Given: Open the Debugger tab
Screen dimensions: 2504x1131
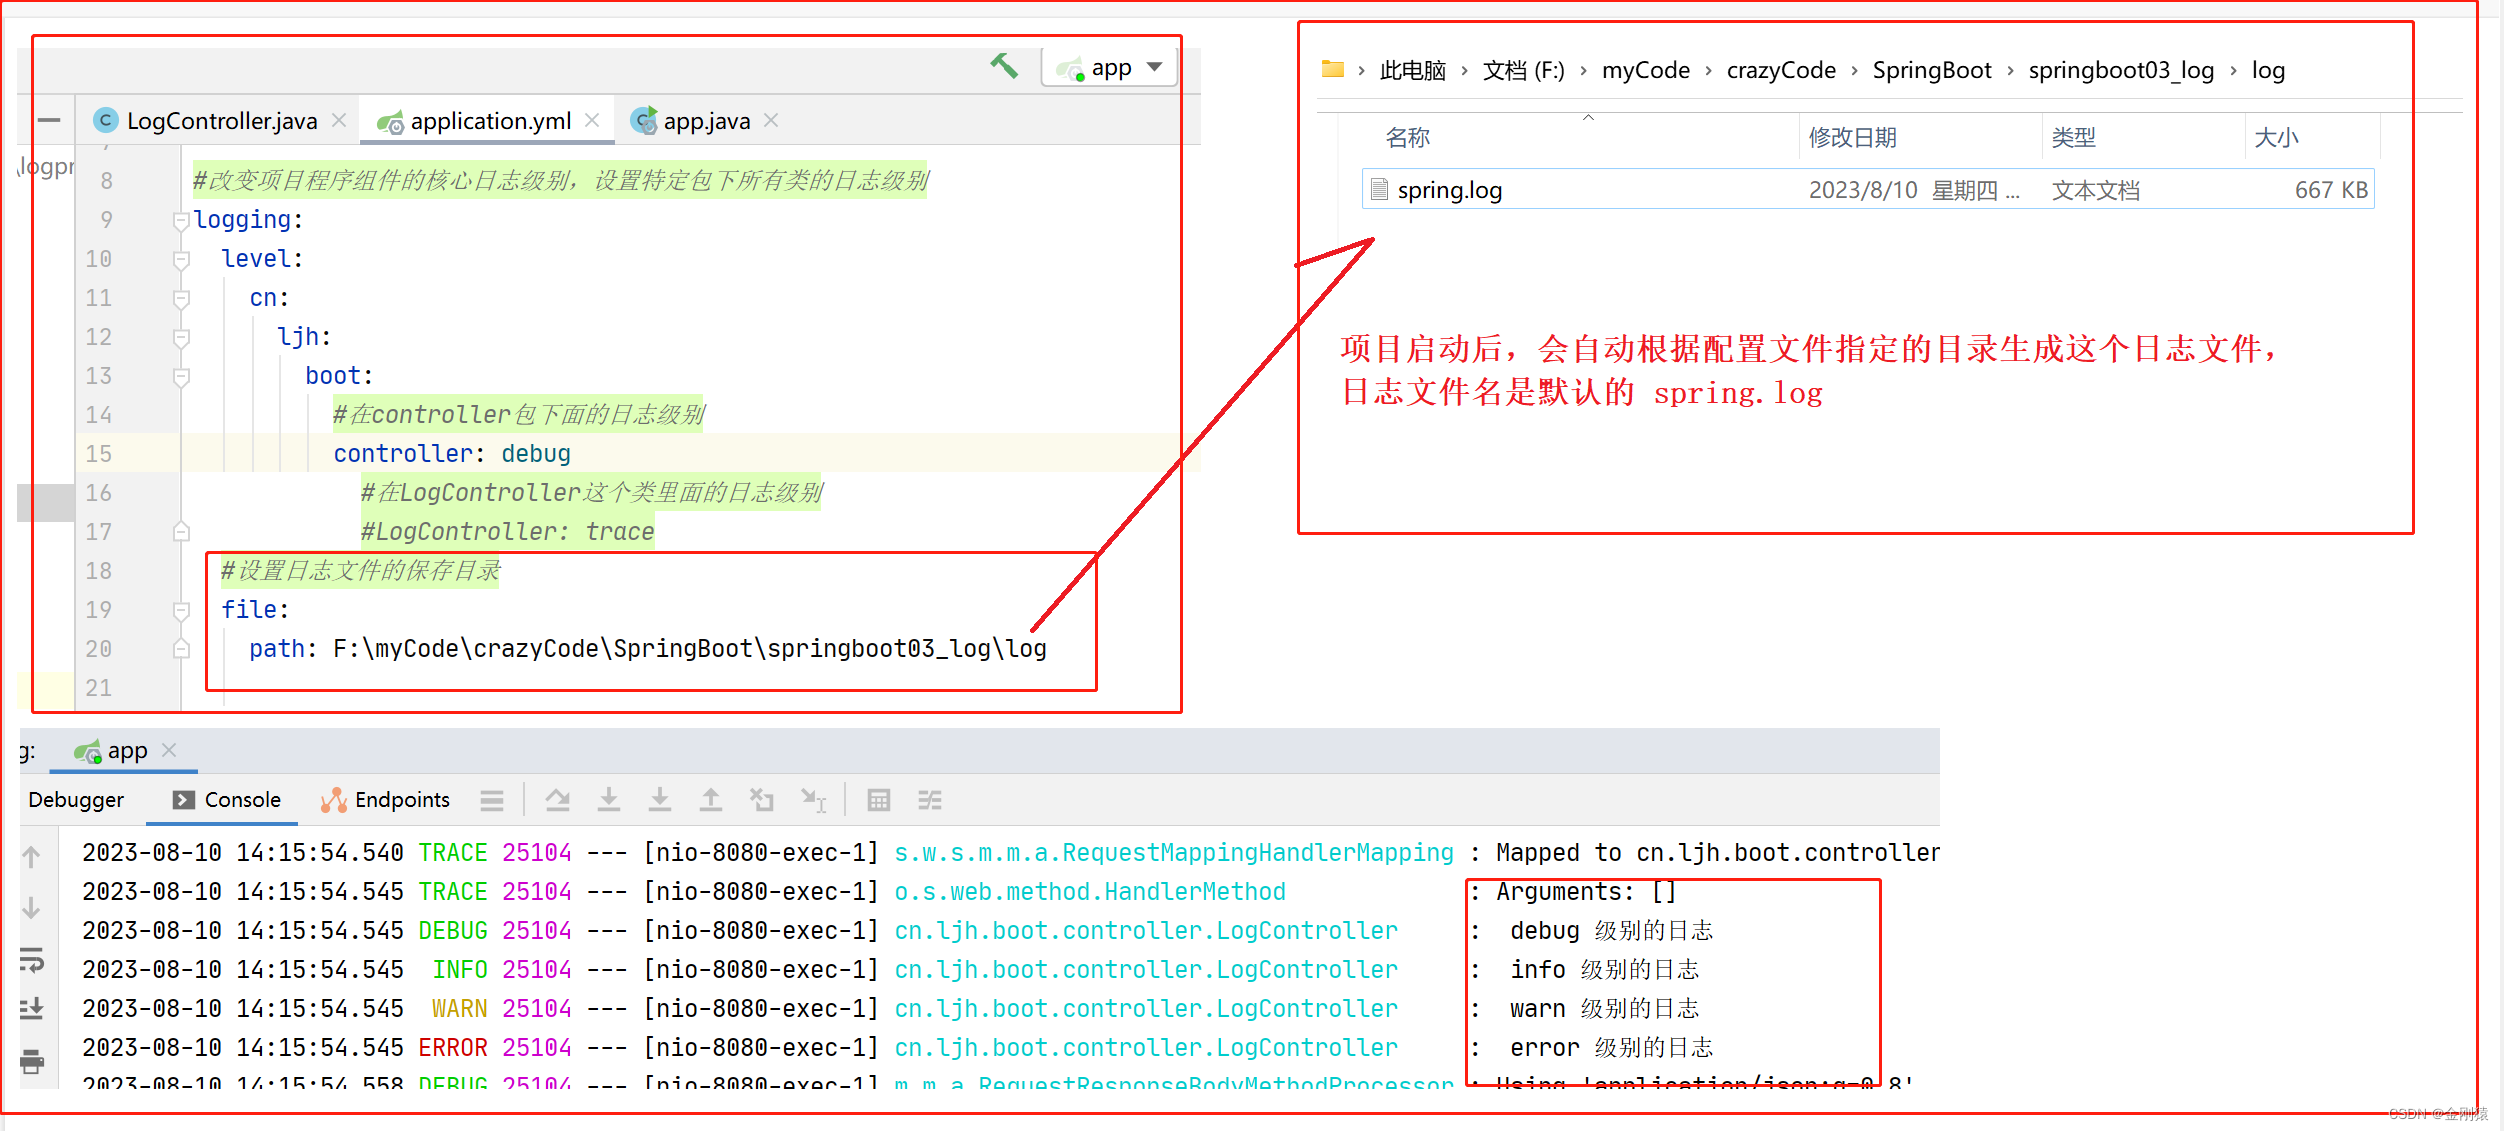Looking at the screenshot, I should 76,800.
